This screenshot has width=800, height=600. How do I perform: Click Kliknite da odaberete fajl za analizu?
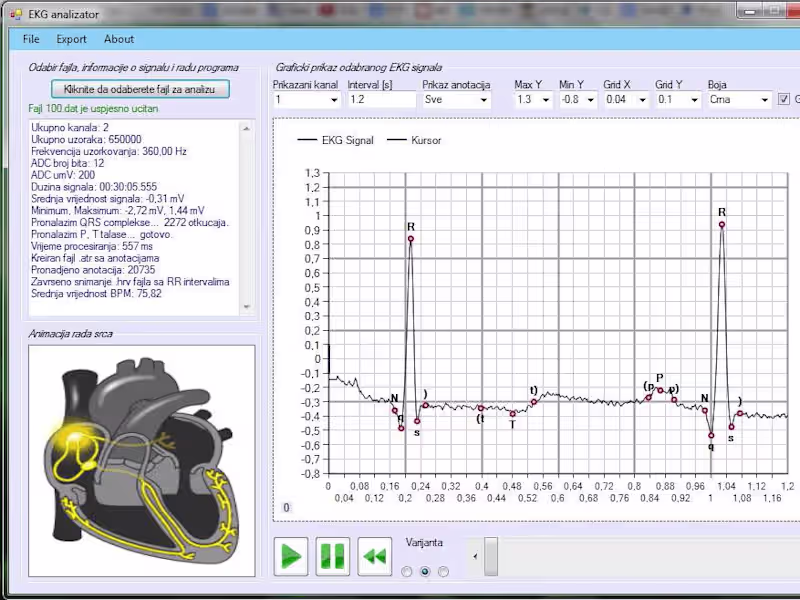[140, 89]
